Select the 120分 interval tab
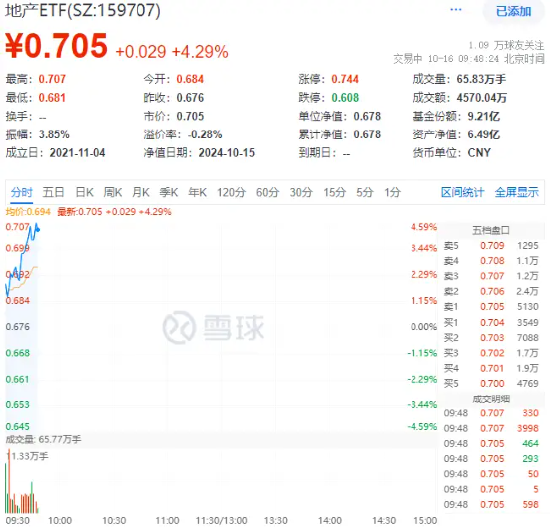The image size is (550, 528). (x=231, y=192)
